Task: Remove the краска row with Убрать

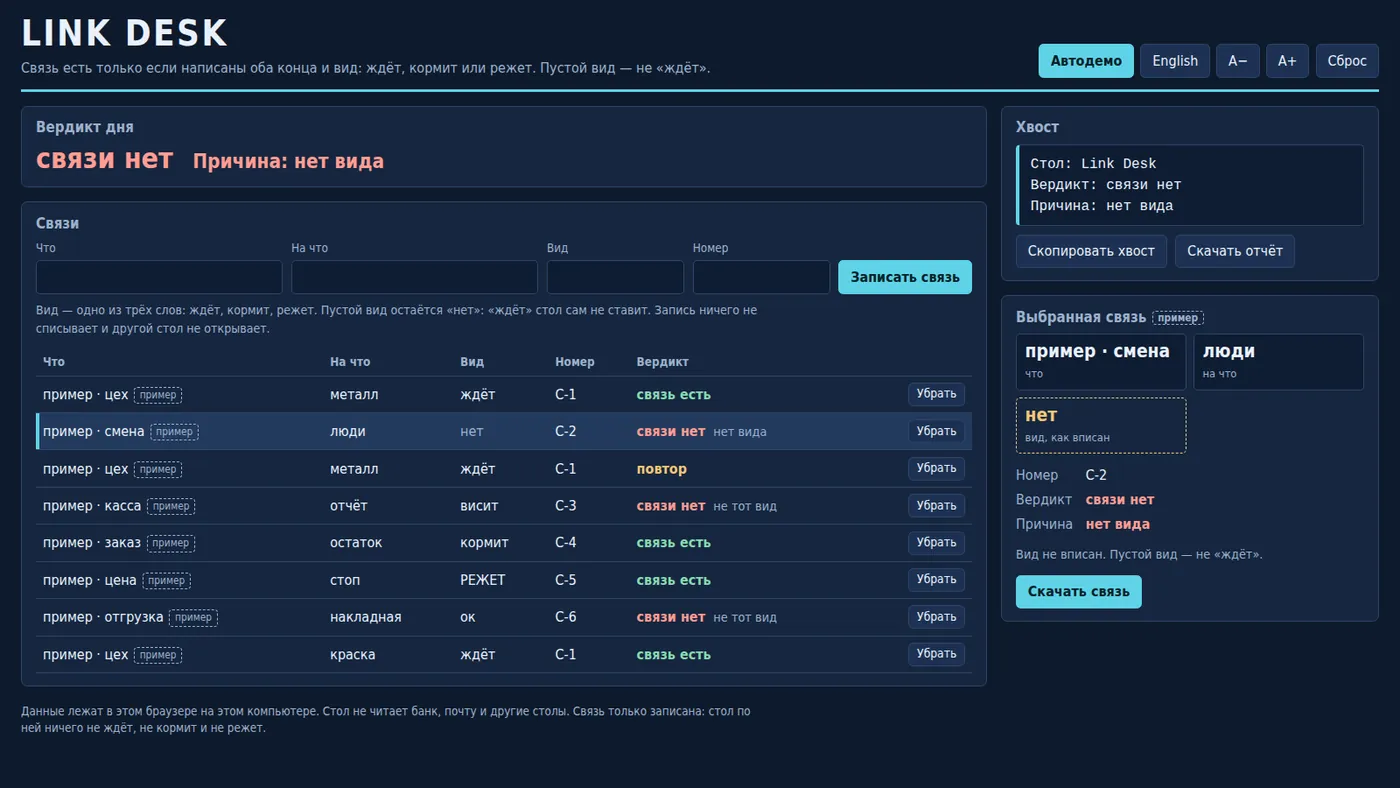Action: (x=937, y=653)
